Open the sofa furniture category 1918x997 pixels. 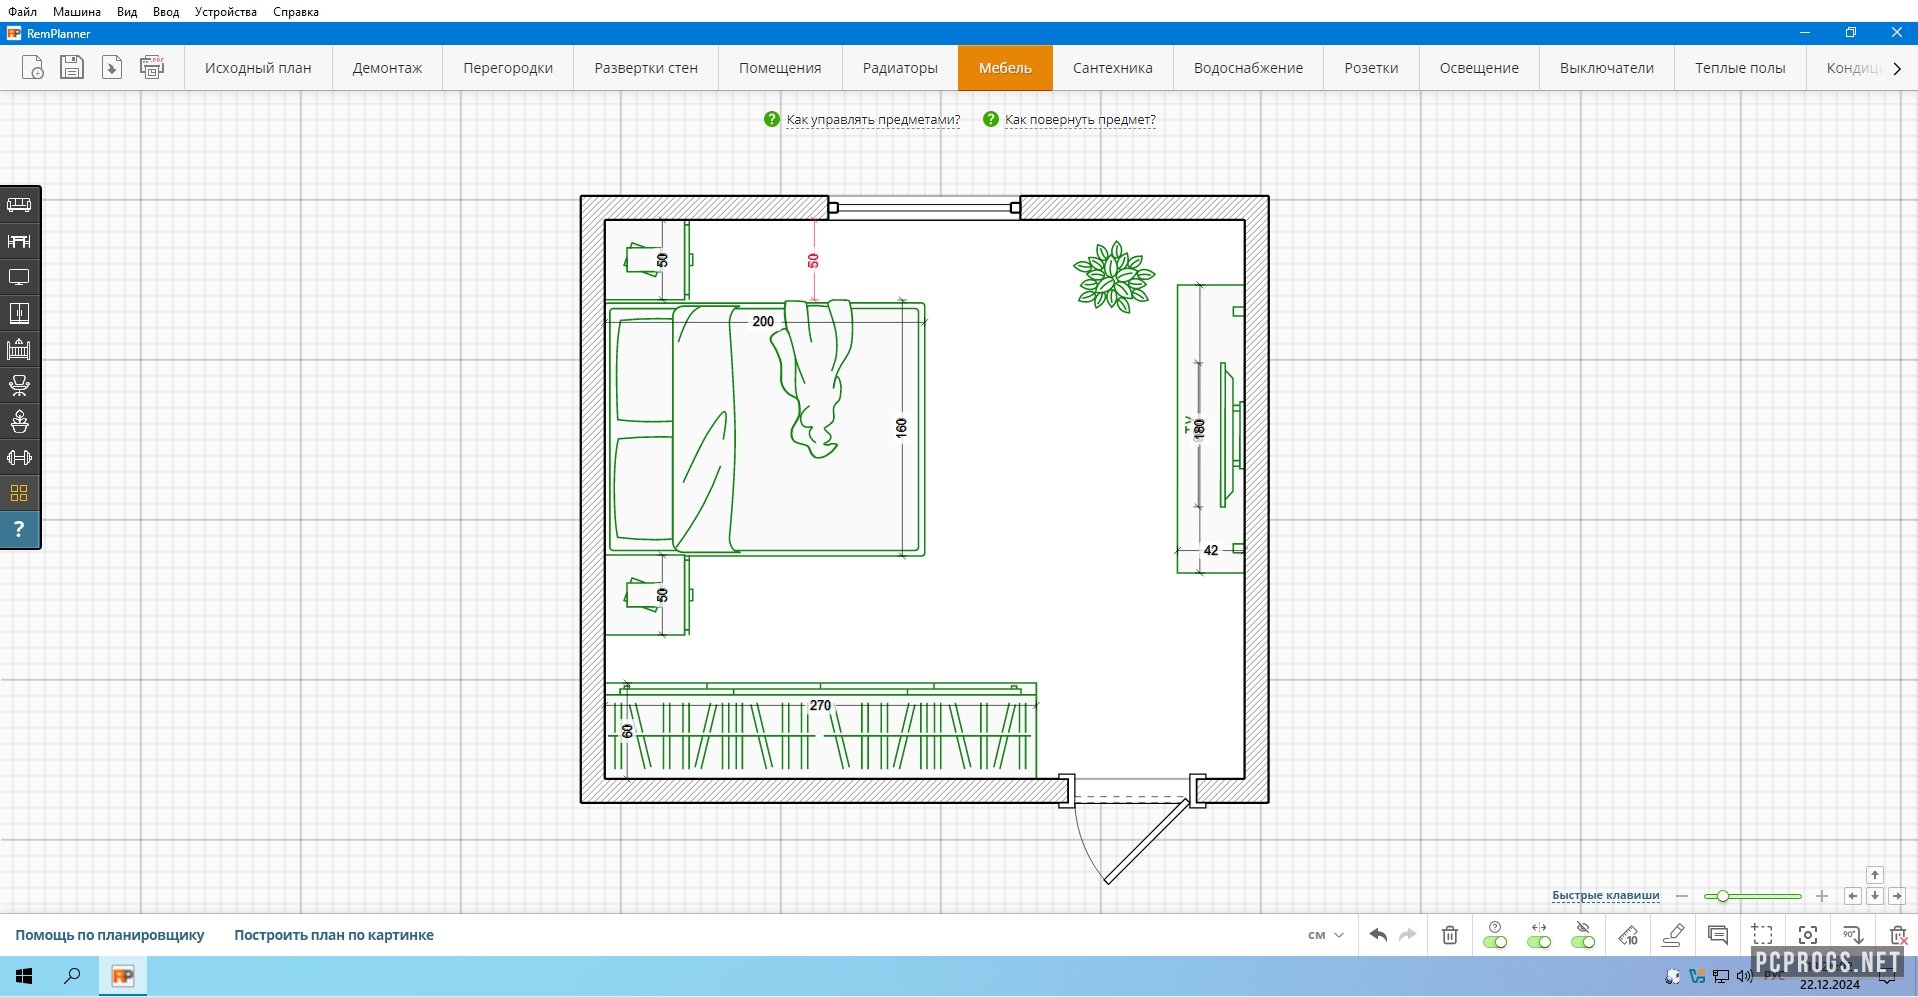(19, 205)
